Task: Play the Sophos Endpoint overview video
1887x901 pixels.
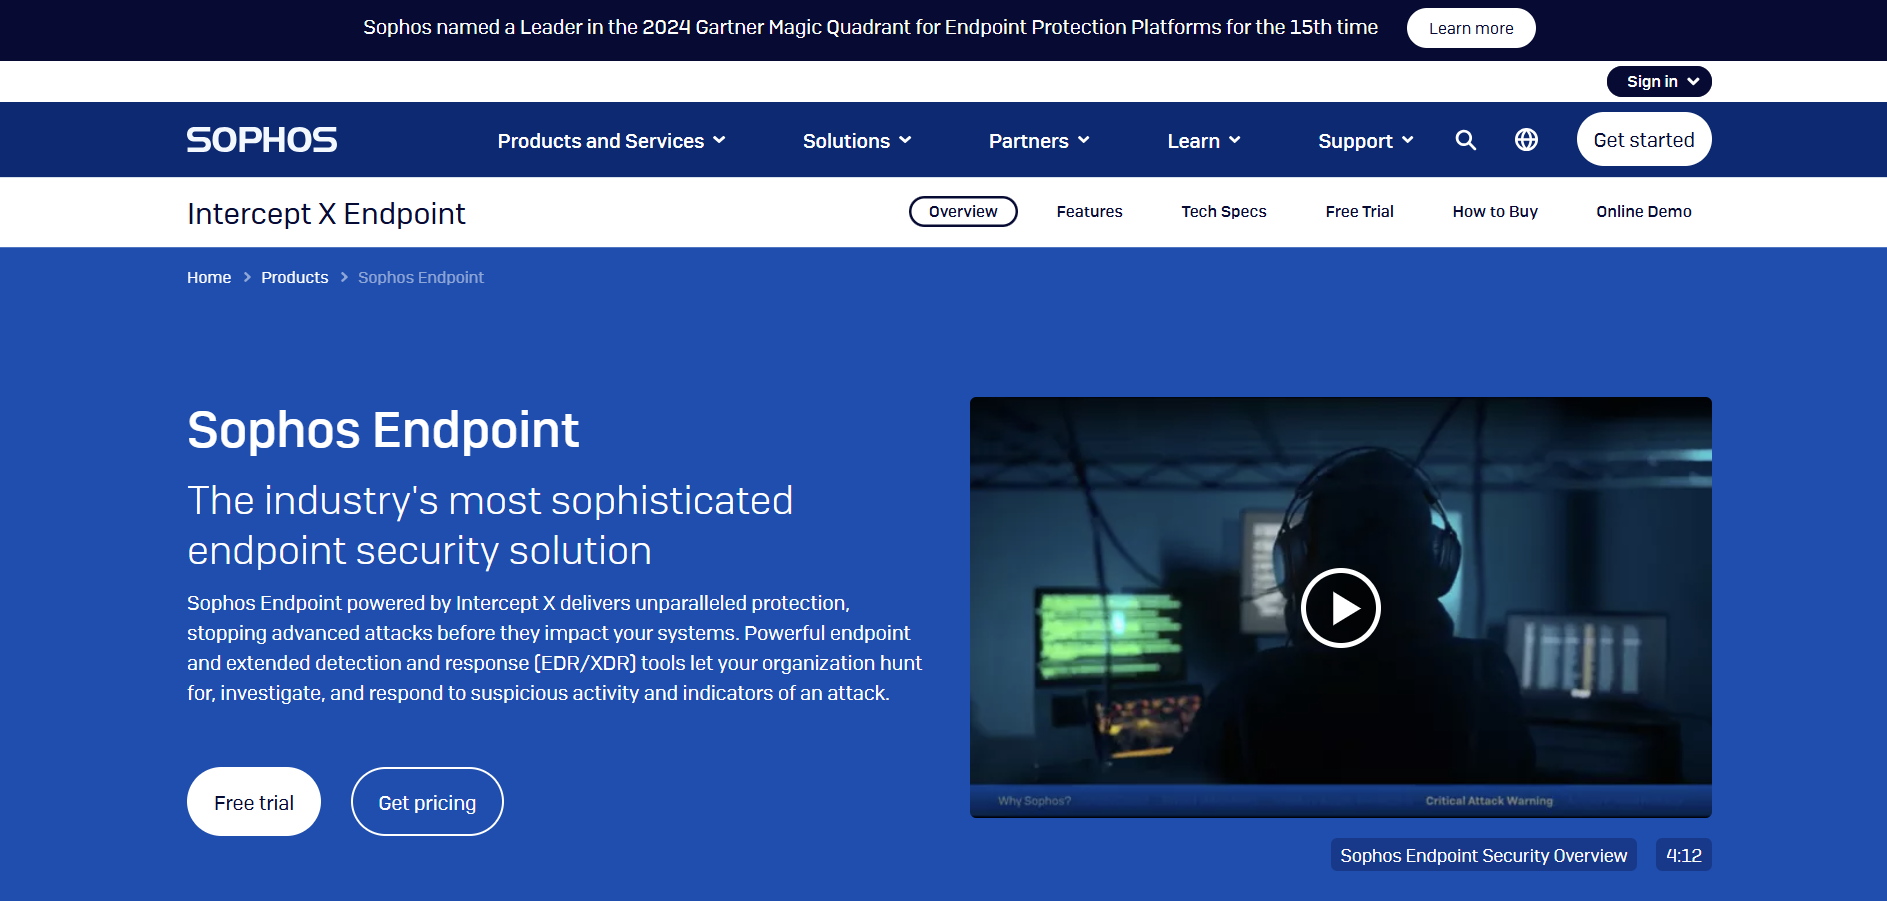Action: (1340, 608)
